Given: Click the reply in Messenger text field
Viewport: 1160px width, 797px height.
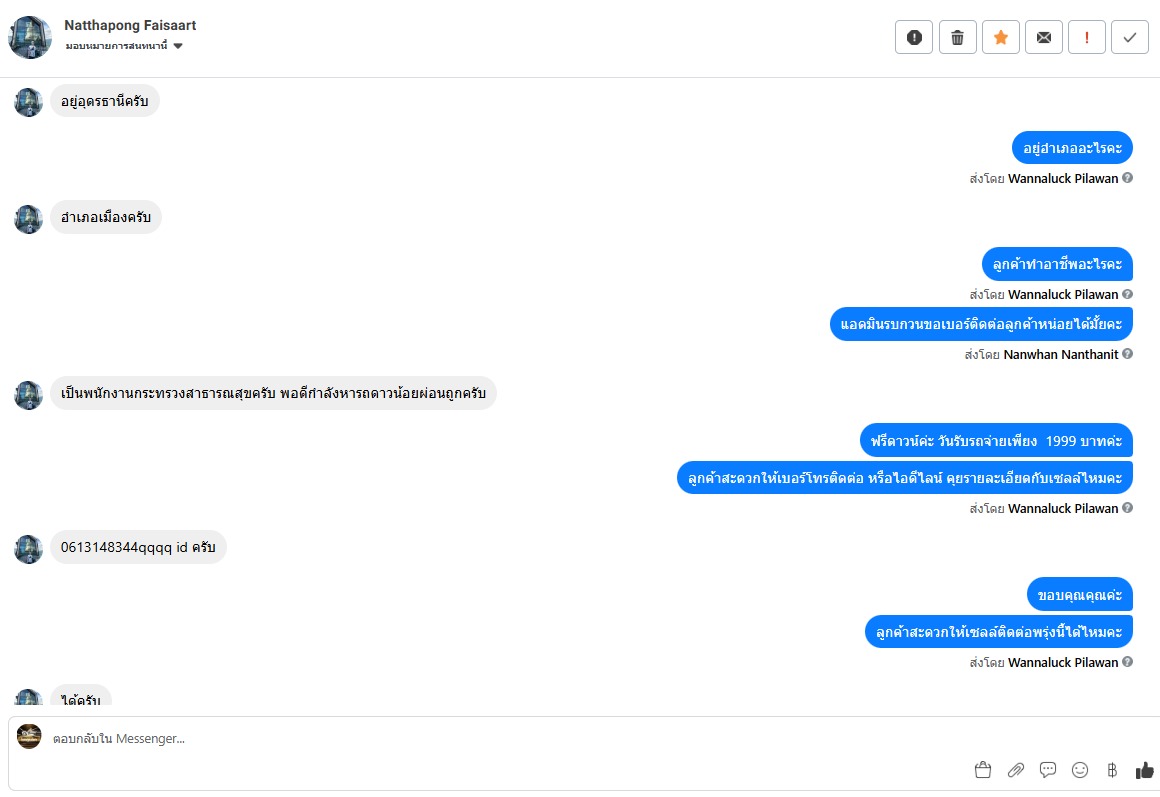Looking at the screenshot, I should (500, 739).
